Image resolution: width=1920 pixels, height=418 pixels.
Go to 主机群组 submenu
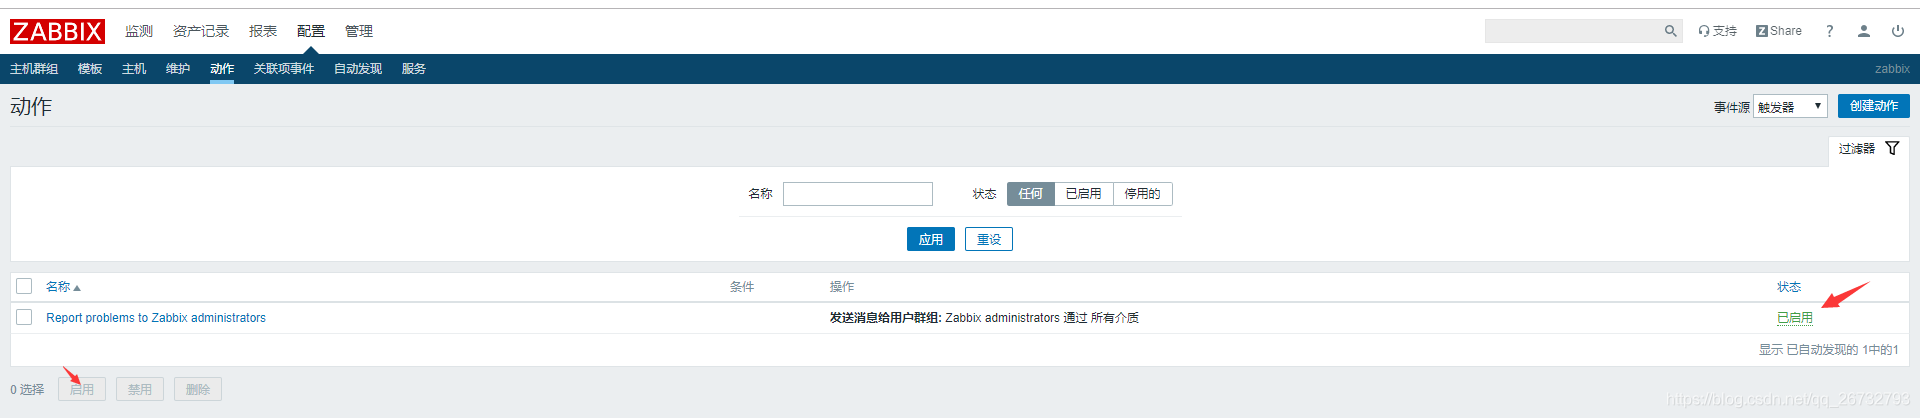coord(34,69)
